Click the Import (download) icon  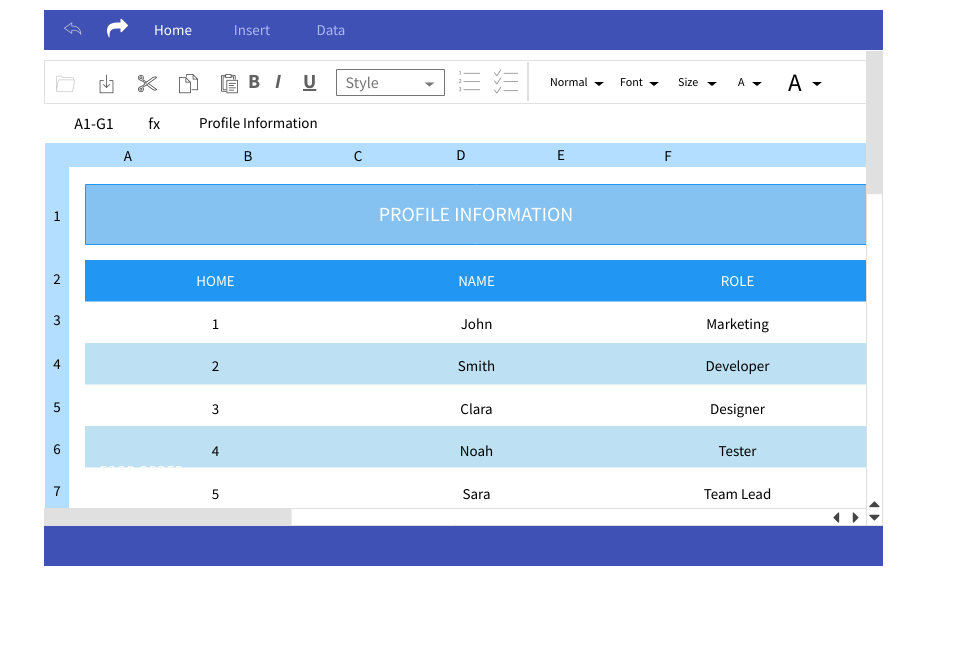tap(106, 82)
